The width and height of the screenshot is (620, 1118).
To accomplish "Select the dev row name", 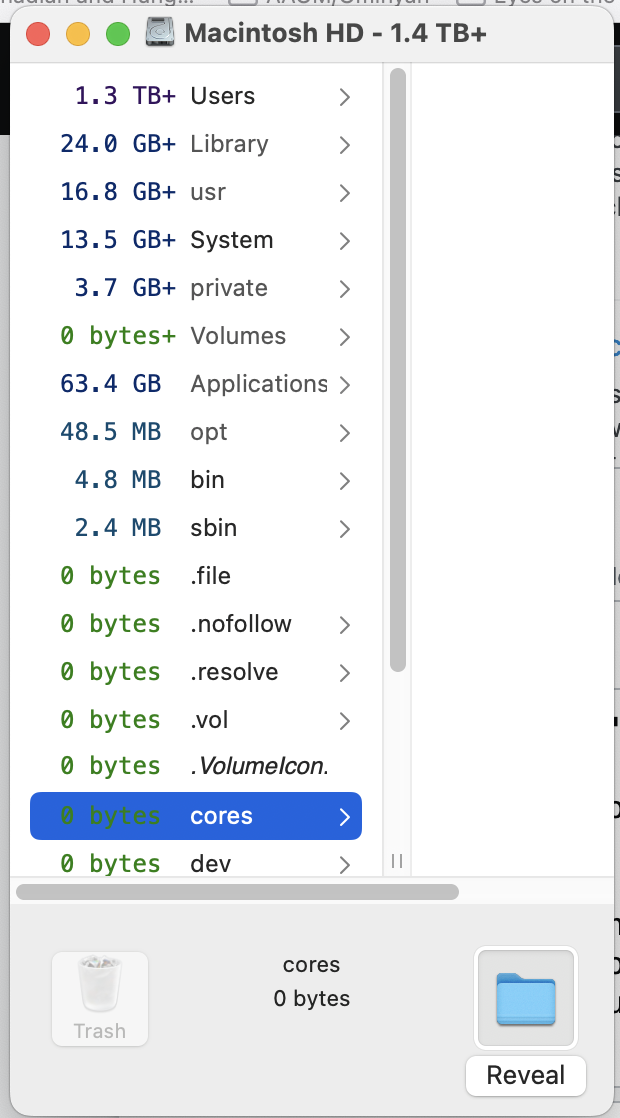I will pos(210,864).
